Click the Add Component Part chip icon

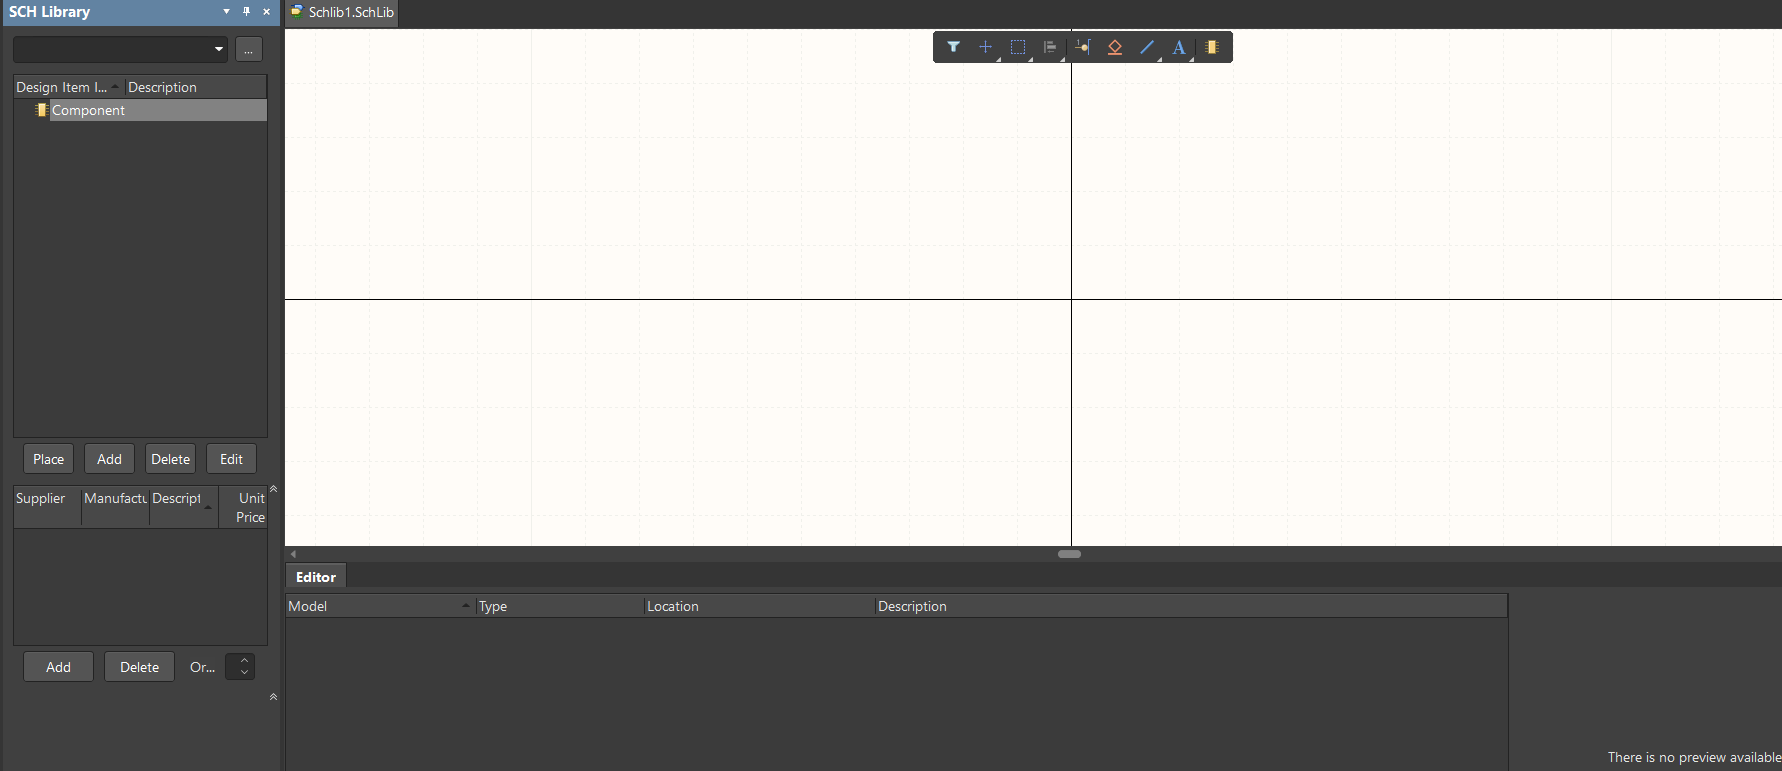pyautogui.click(x=1212, y=47)
